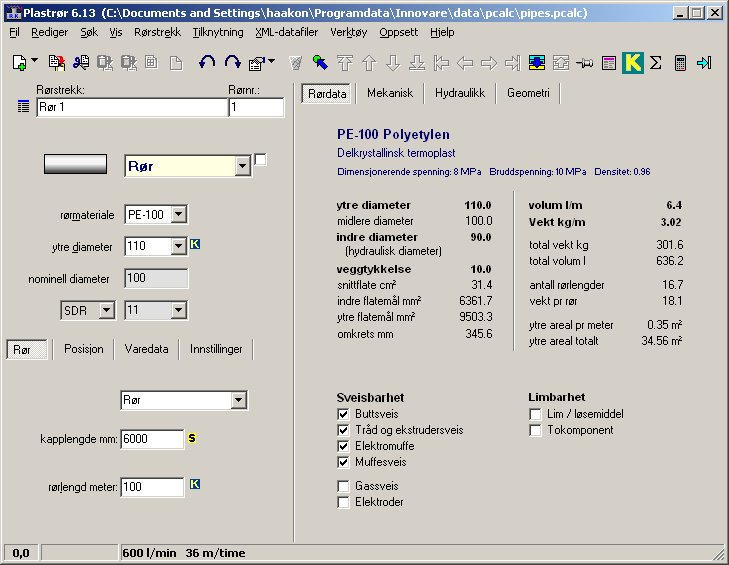Toggle the Buttsveis checkbox
The image size is (729, 565).
click(x=343, y=414)
